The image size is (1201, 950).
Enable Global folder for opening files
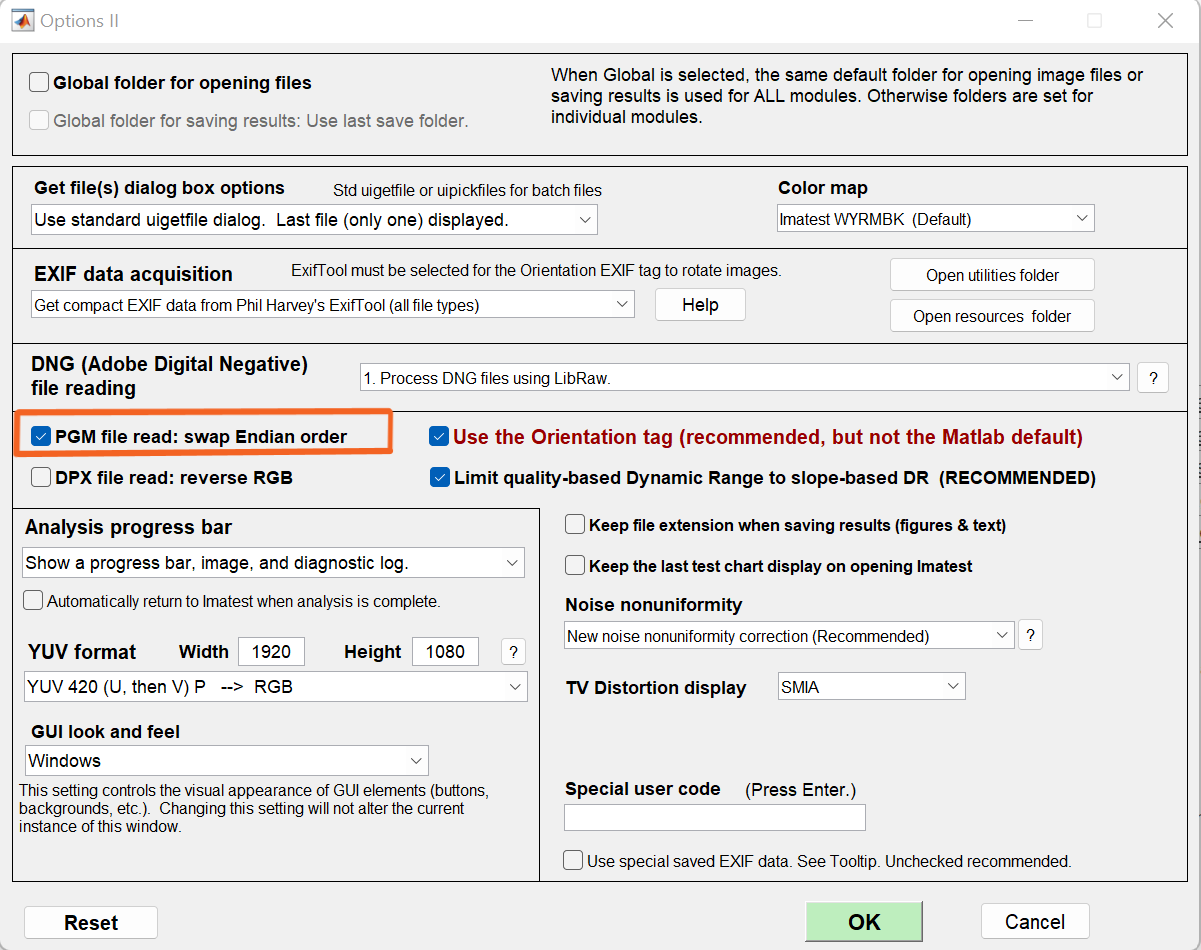pos(40,83)
